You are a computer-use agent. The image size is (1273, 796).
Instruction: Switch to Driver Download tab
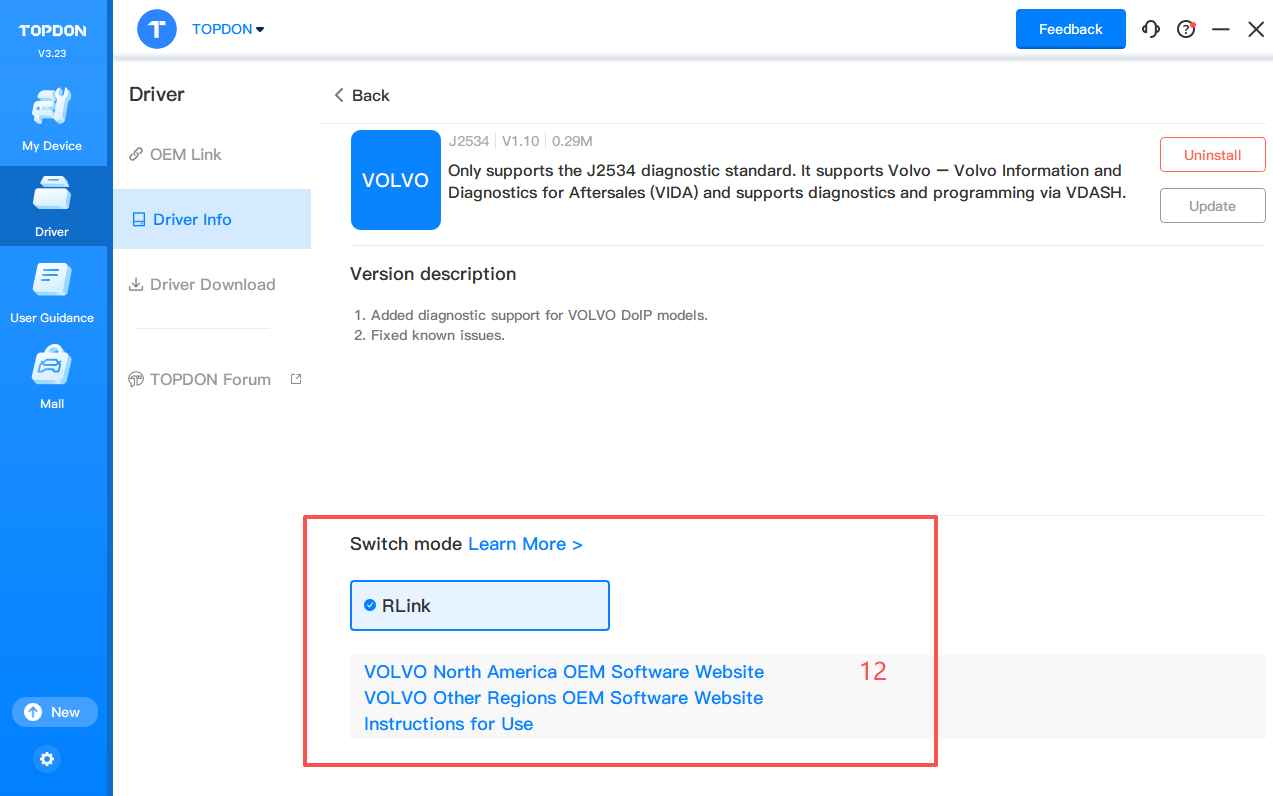point(212,284)
